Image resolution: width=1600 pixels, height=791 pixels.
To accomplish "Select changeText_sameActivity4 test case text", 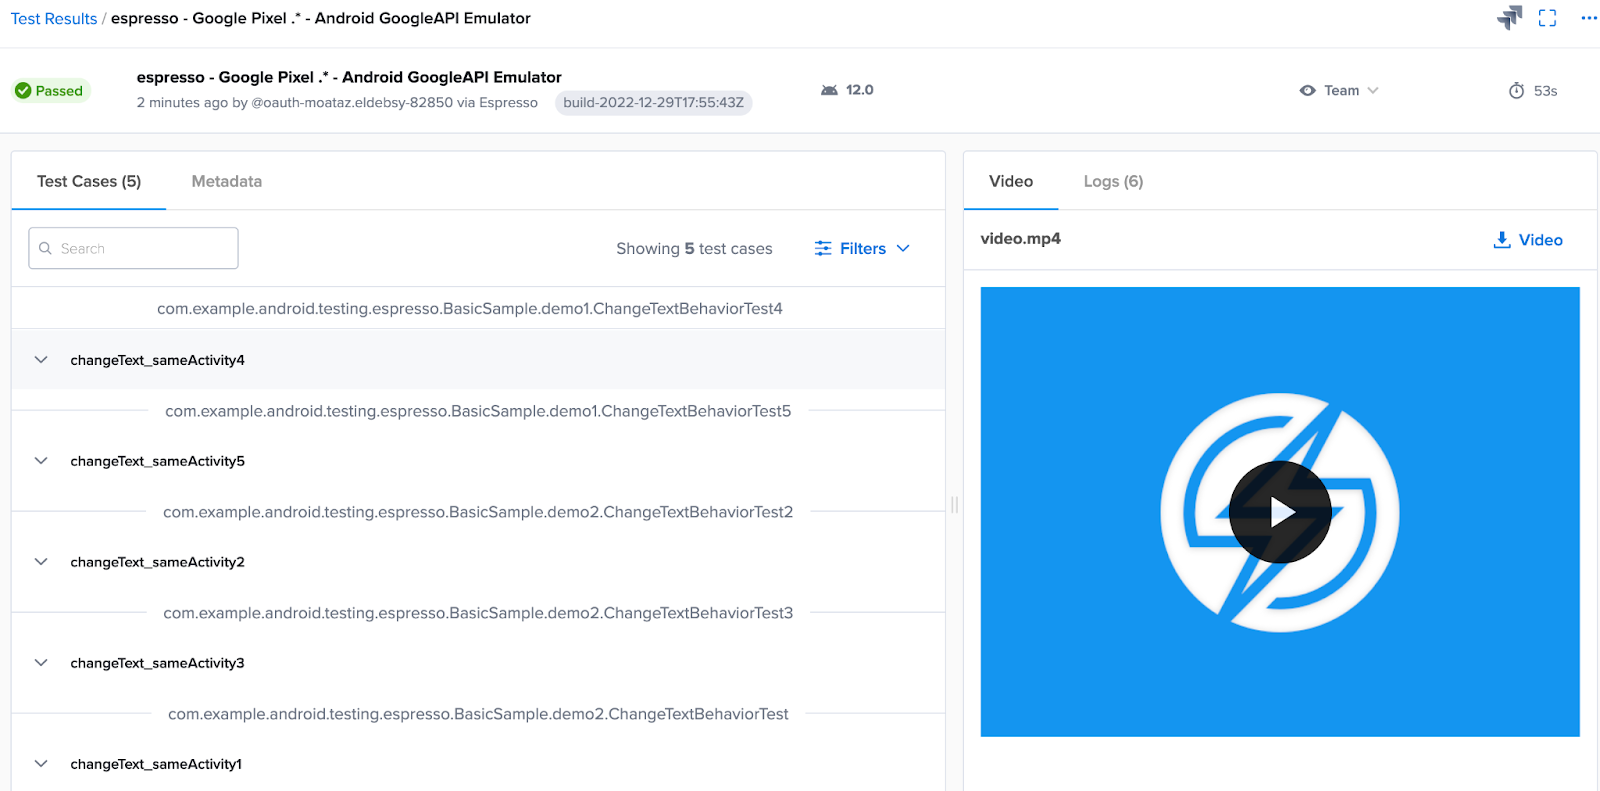I will point(157,360).
